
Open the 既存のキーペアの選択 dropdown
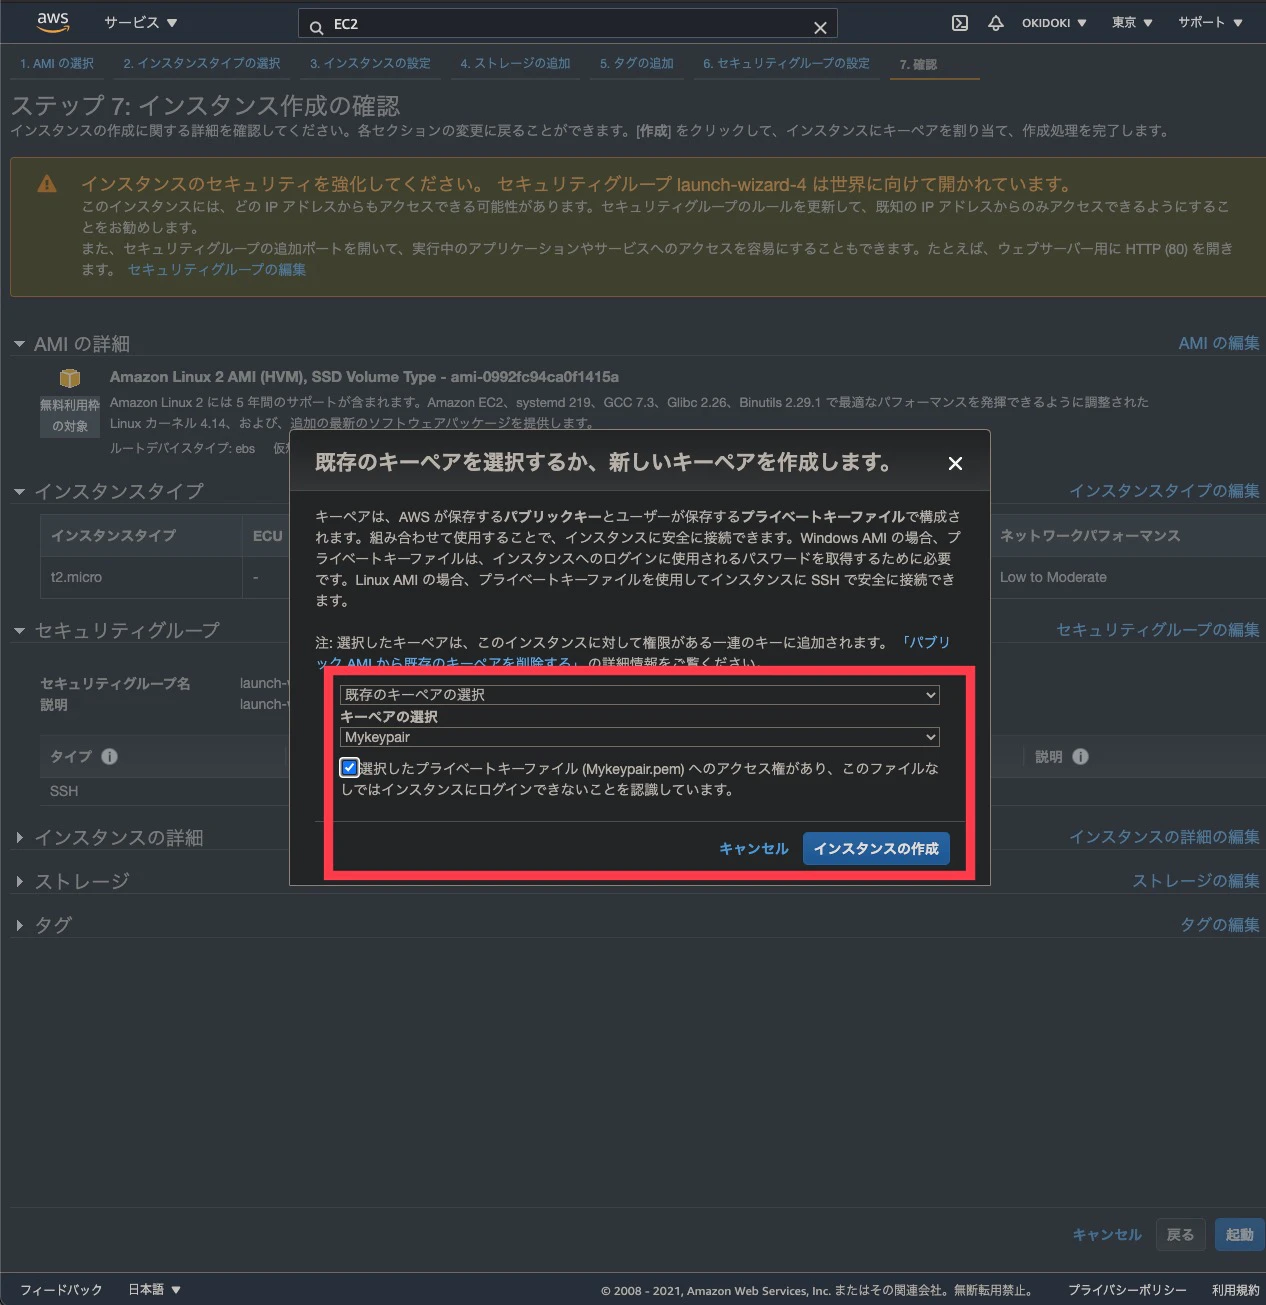pyautogui.click(x=640, y=694)
